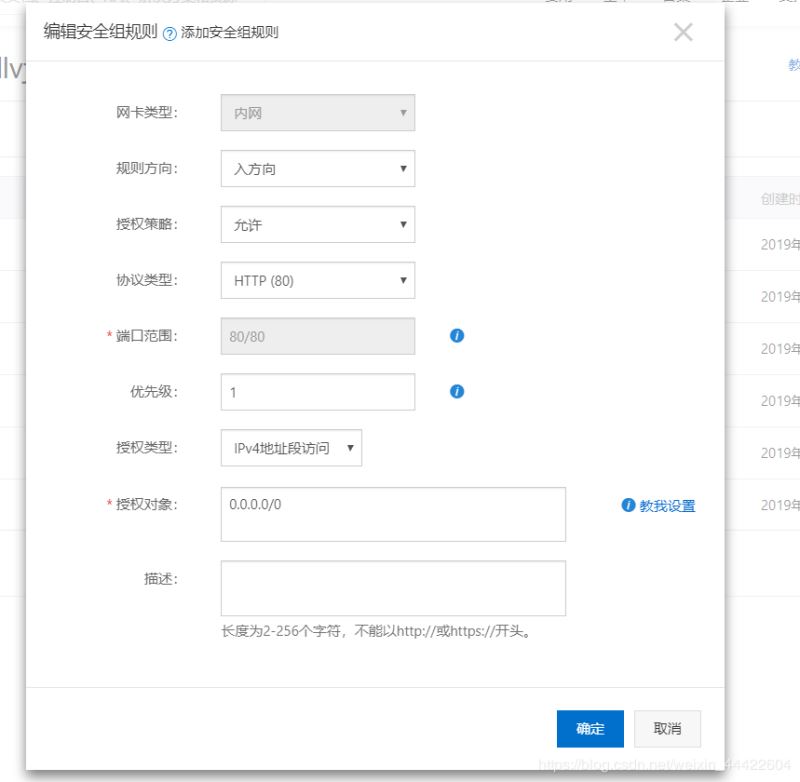Click the 取消 cancel button
Screen dimensions: 800x782
click(x=668, y=729)
